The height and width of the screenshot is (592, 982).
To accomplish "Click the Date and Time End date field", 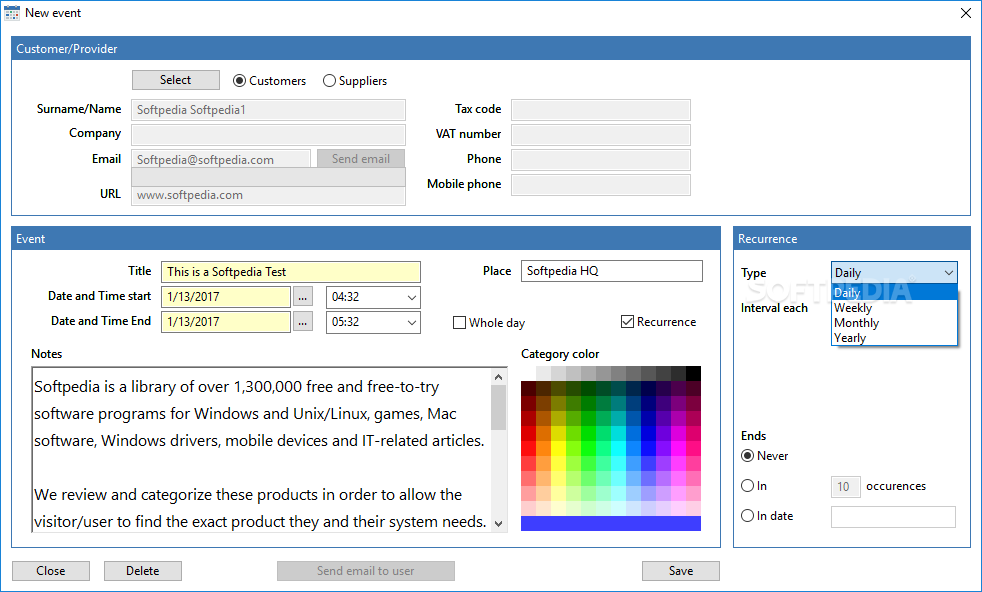I will point(226,322).
